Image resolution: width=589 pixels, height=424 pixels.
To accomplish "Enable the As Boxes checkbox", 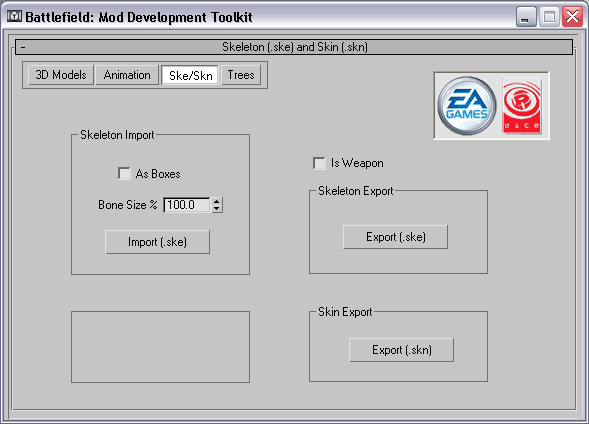I will click(124, 174).
